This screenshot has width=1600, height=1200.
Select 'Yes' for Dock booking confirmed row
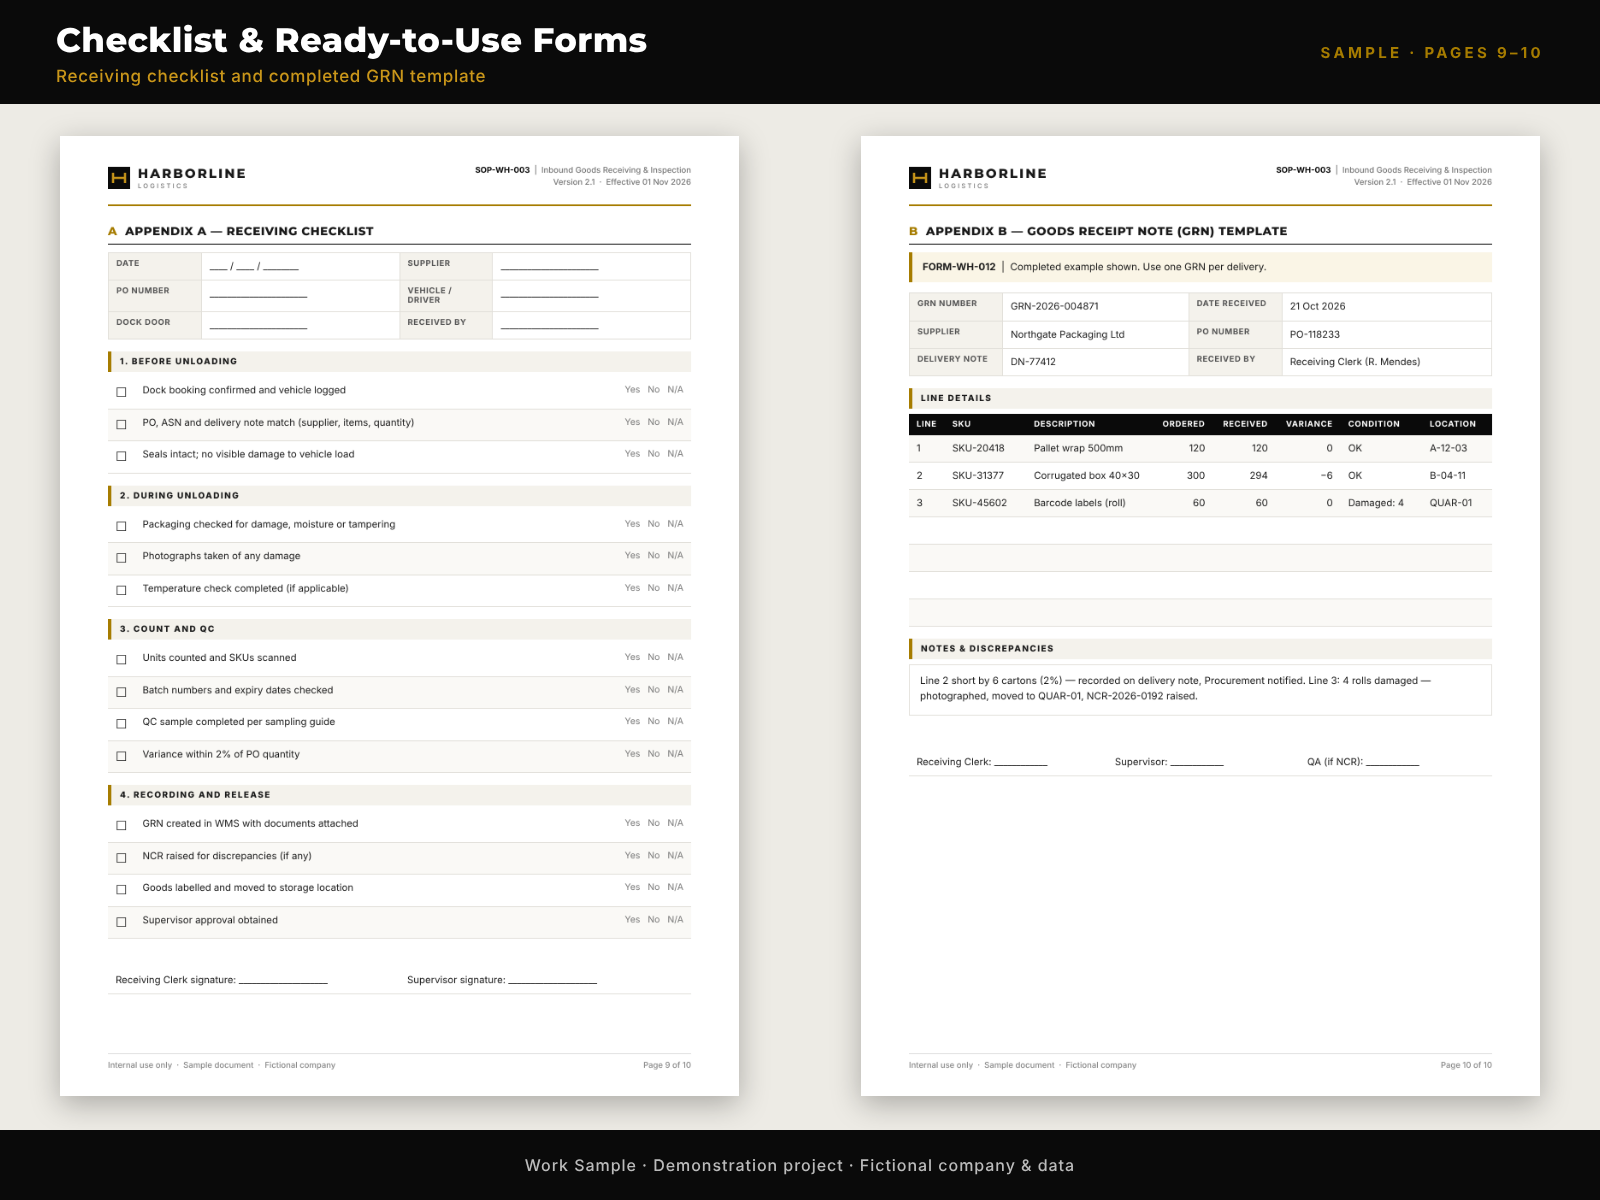tap(632, 390)
